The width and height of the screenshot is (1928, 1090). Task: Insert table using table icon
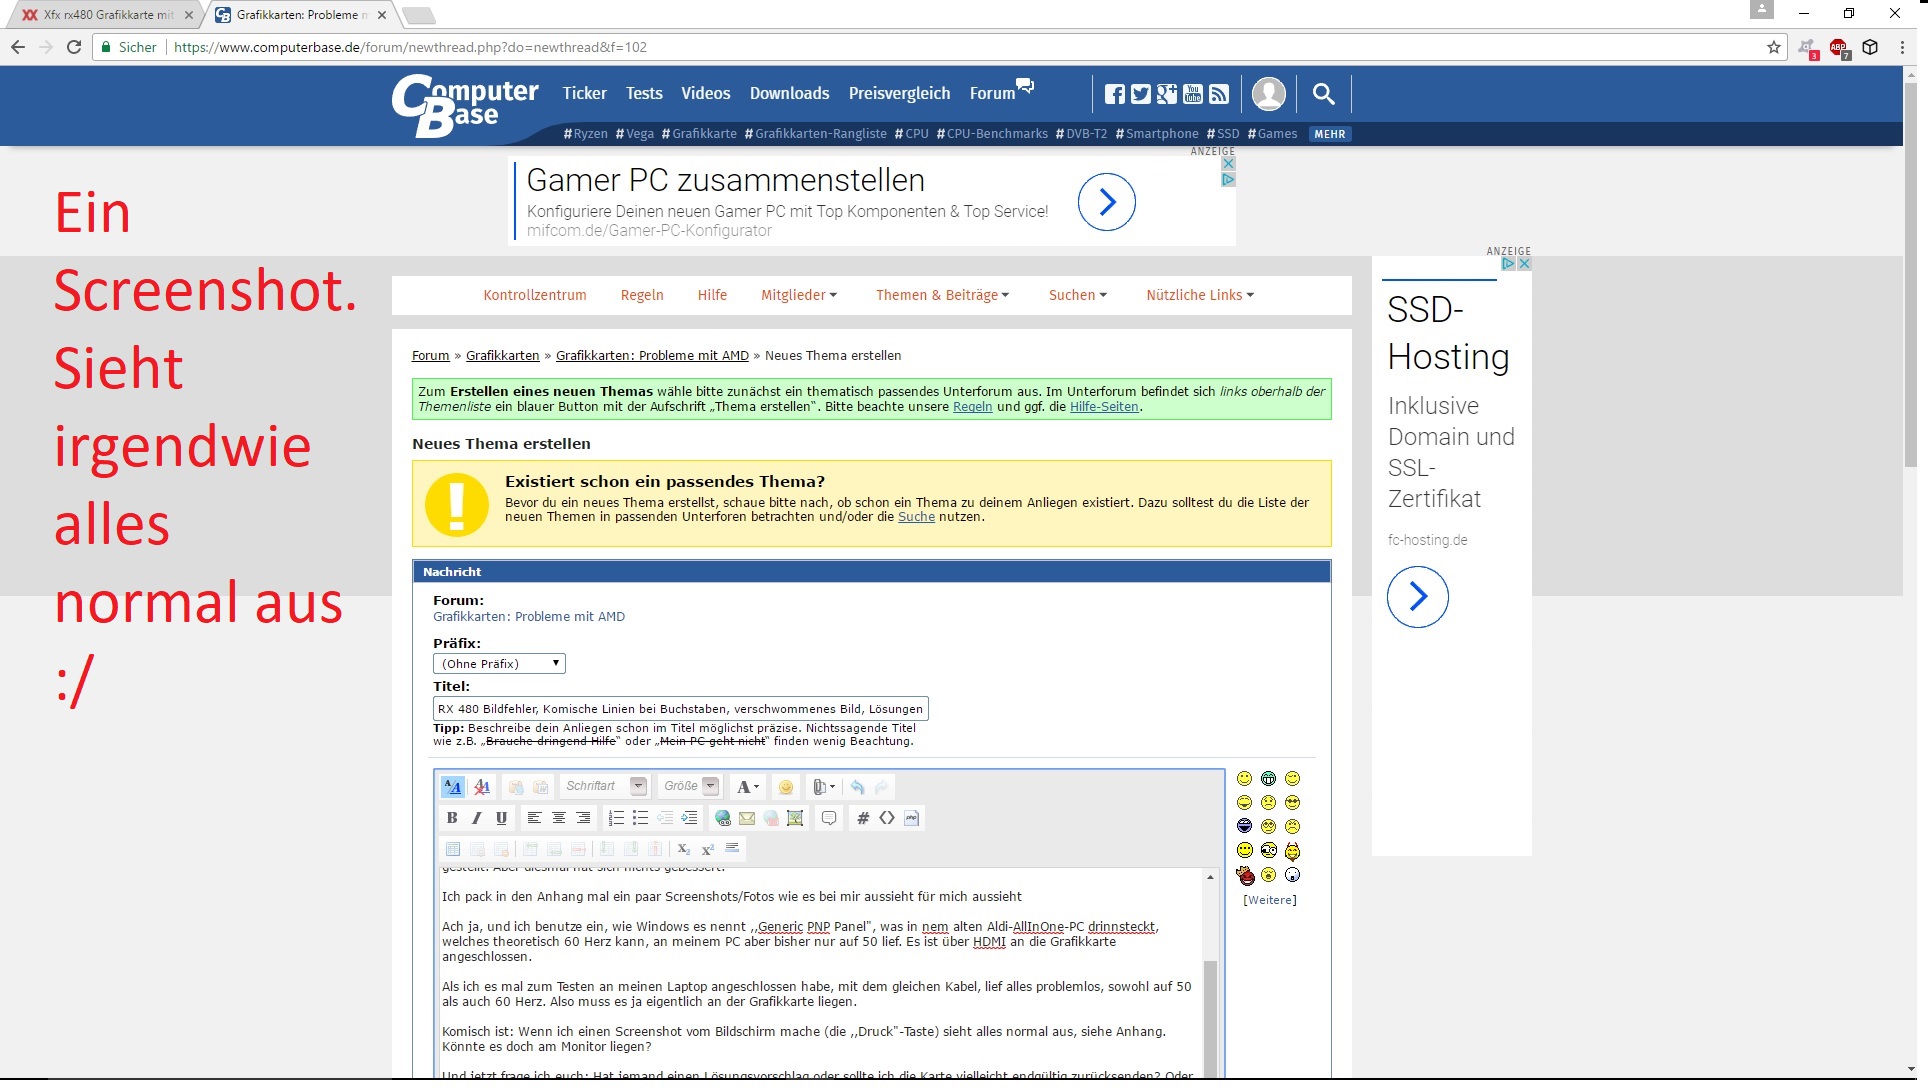pos(453,849)
